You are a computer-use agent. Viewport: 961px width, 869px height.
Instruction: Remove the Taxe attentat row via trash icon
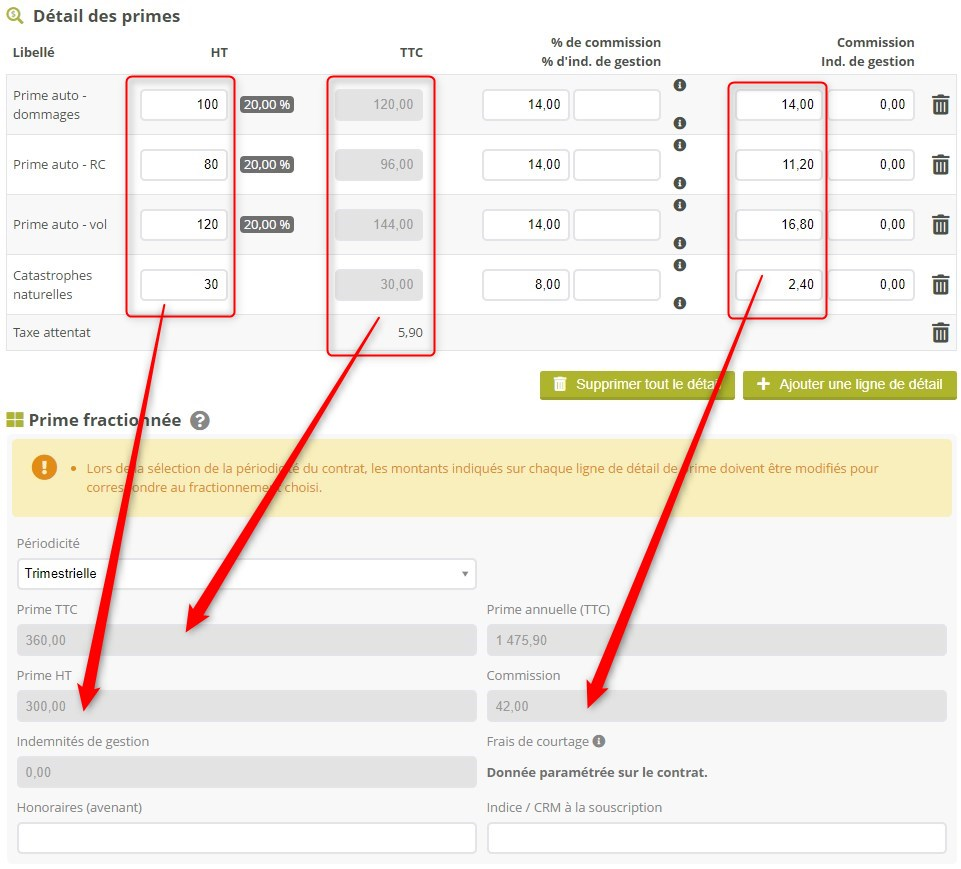940,333
